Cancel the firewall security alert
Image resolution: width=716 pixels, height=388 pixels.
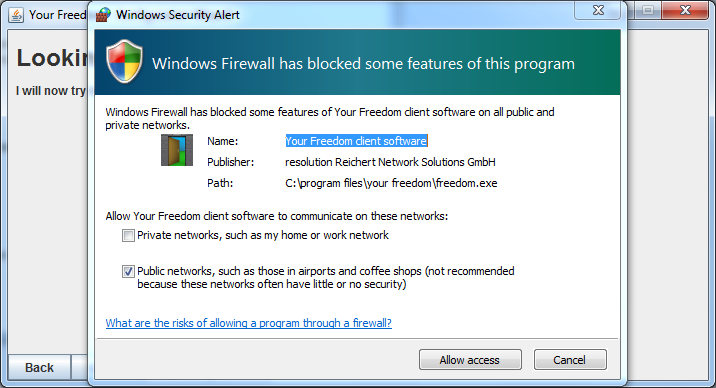pos(570,360)
